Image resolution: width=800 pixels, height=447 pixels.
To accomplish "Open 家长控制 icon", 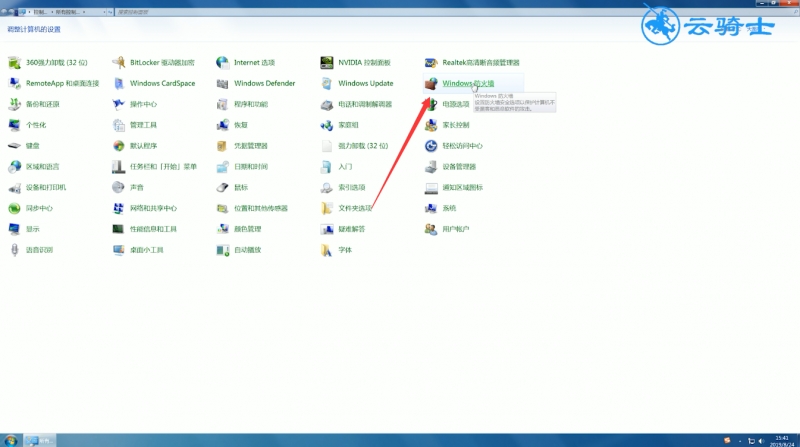I will (x=431, y=125).
